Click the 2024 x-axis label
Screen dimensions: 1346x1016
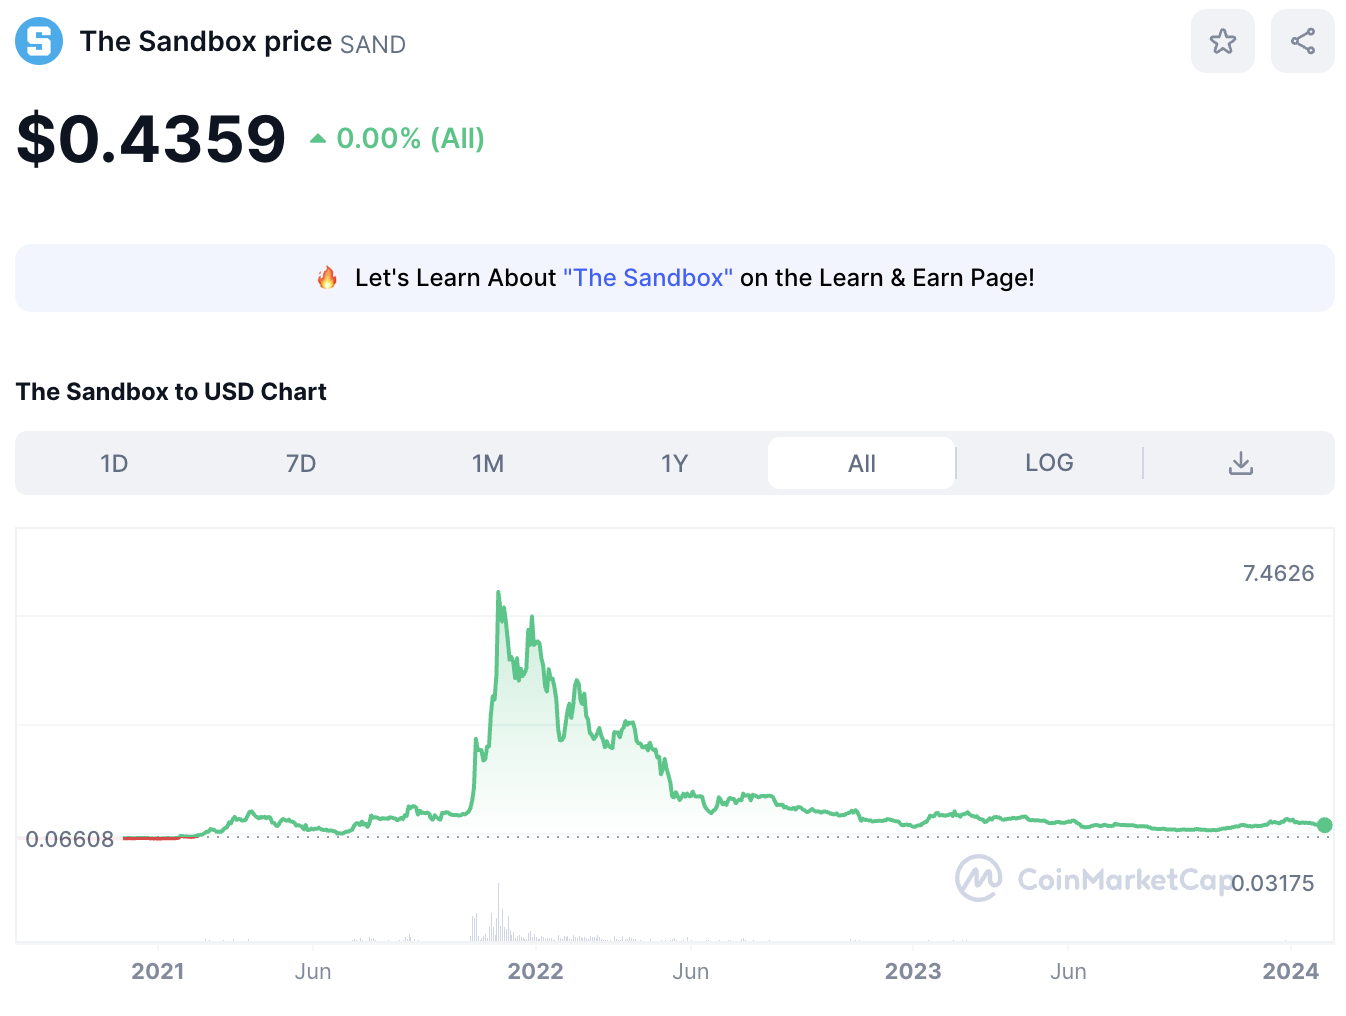[1290, 971]
